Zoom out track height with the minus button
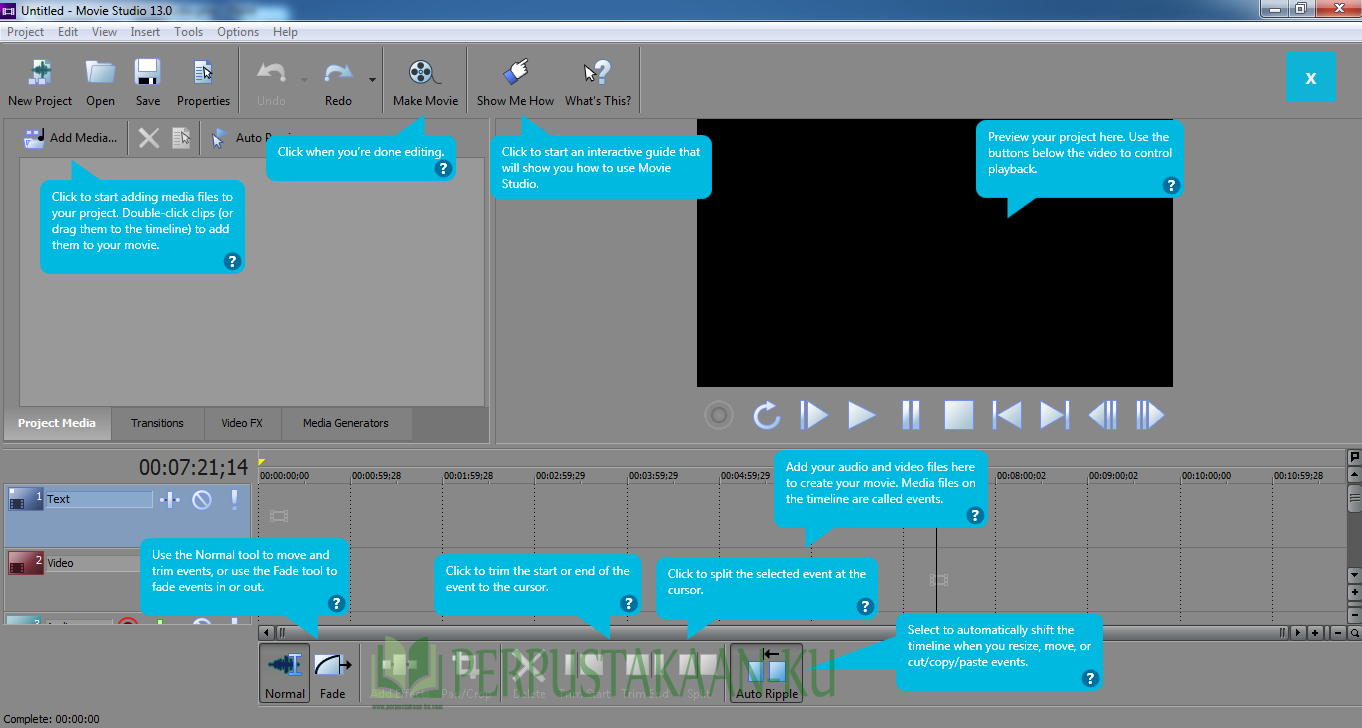 pyautogui.click(x=1355, y=615)
